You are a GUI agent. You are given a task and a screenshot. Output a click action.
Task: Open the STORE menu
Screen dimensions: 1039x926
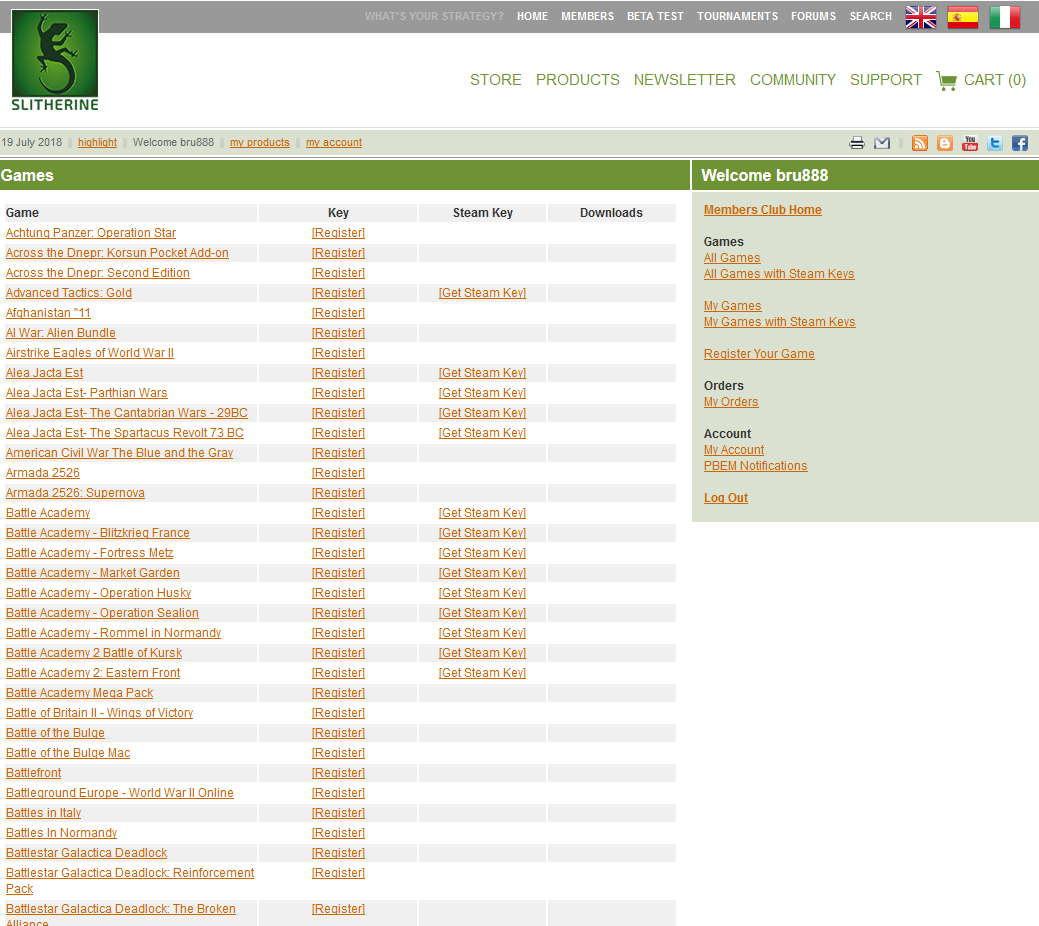coord(495,80)
